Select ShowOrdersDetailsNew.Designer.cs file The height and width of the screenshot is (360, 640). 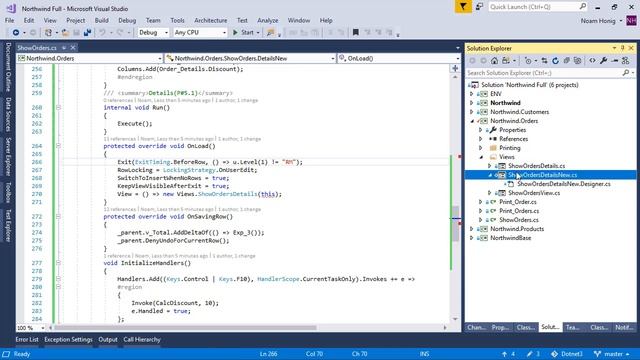pos(564,184)
